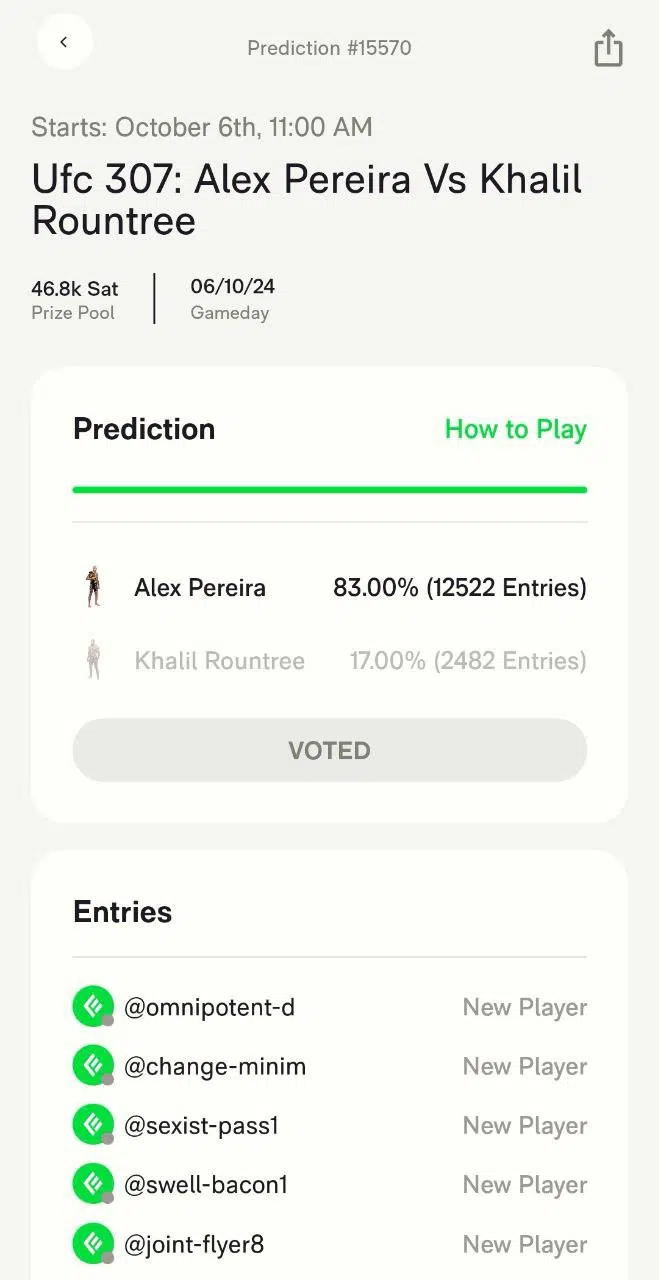Tap the Ufc 307 event title

pos(306,199)
